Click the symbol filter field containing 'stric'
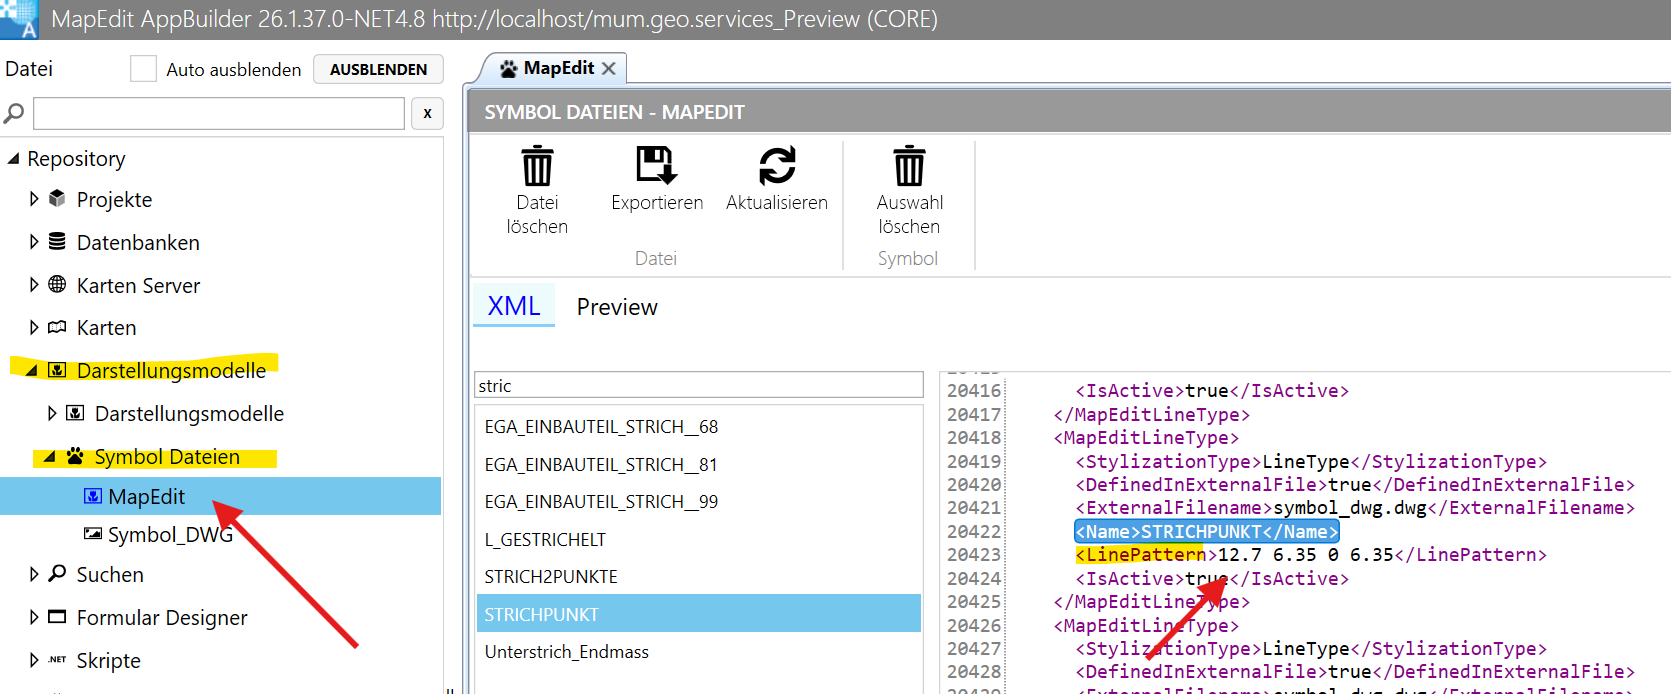Screen dimensions: 1671x694 click(698, 386)
